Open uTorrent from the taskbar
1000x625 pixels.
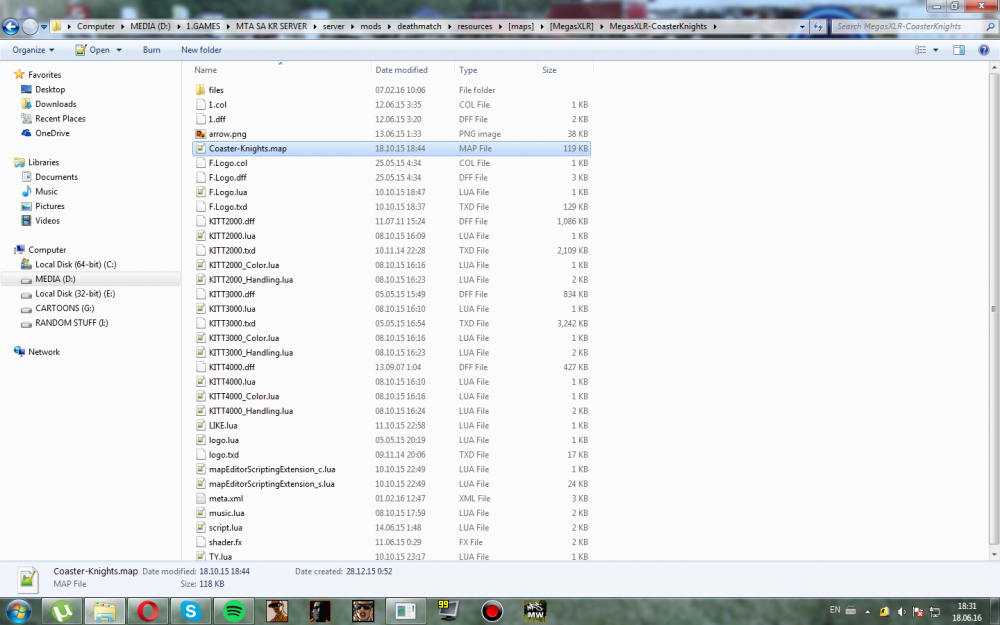[x=60, y=610]
